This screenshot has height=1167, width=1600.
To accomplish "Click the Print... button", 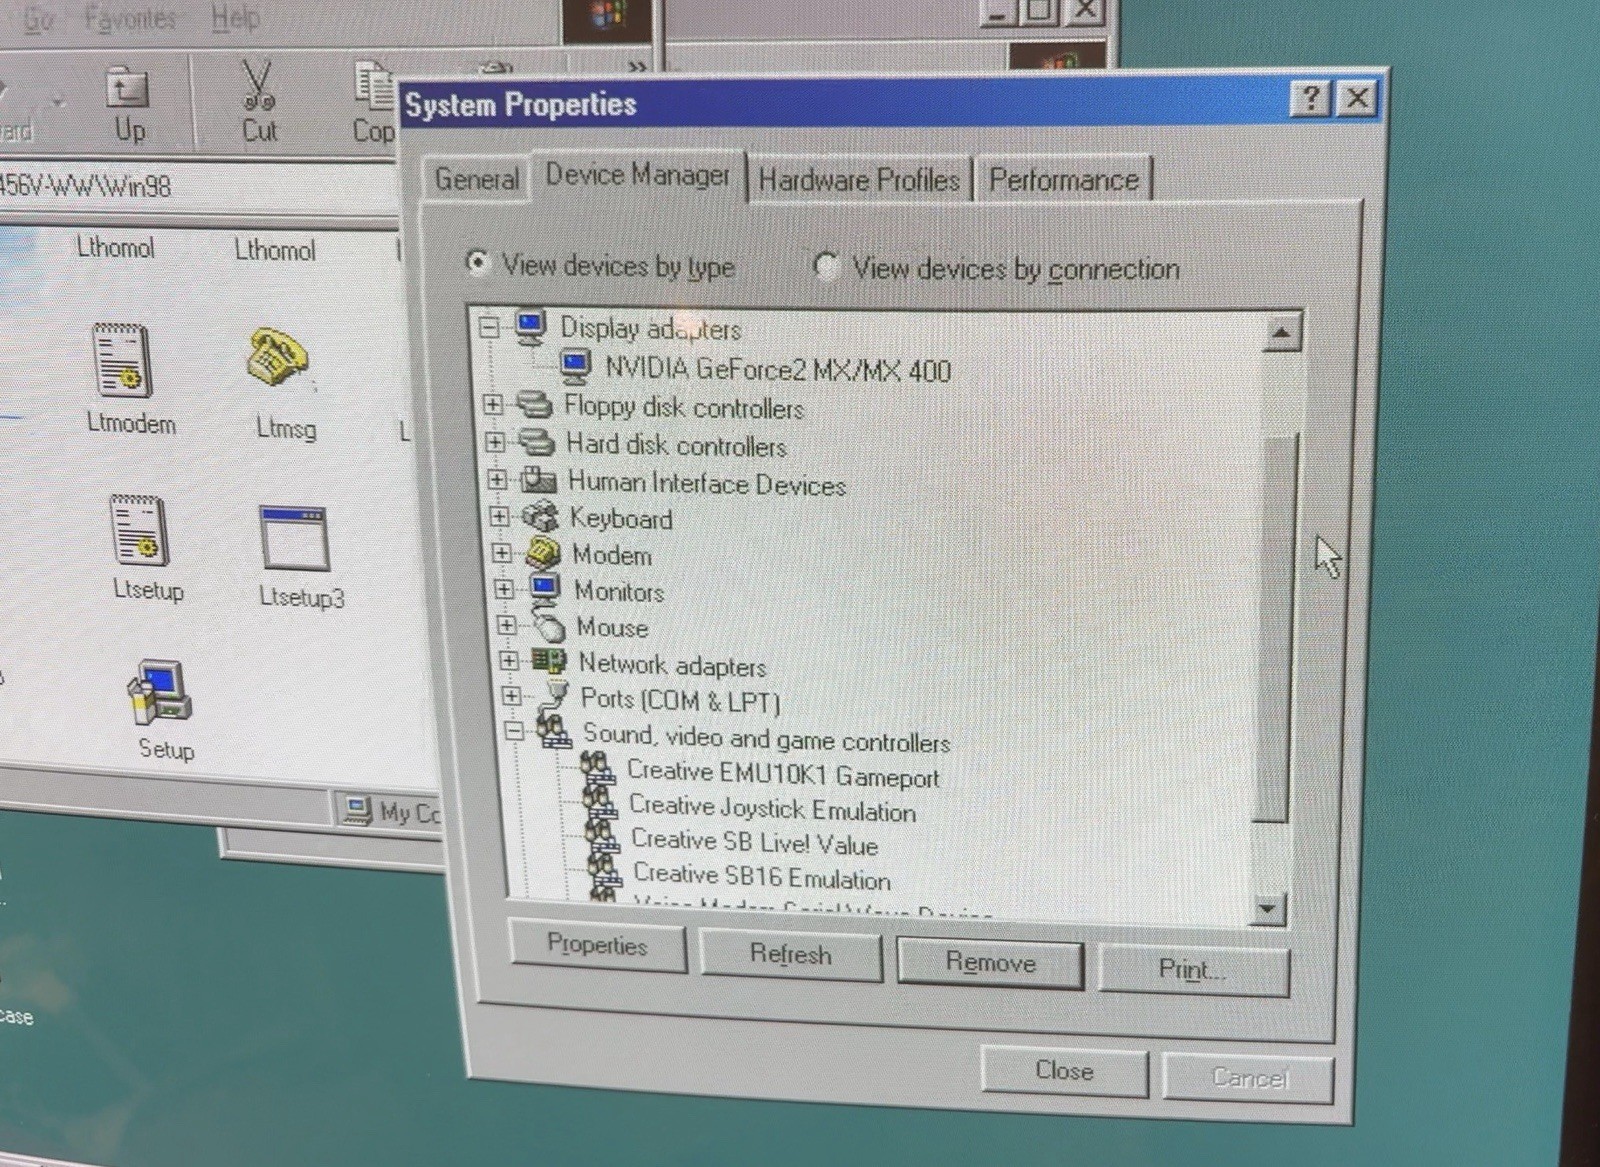I will 1193,969.
